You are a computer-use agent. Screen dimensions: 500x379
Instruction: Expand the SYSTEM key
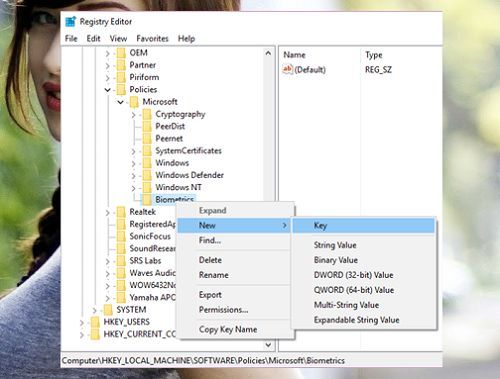pyautogui.click(x=95, y=310)
